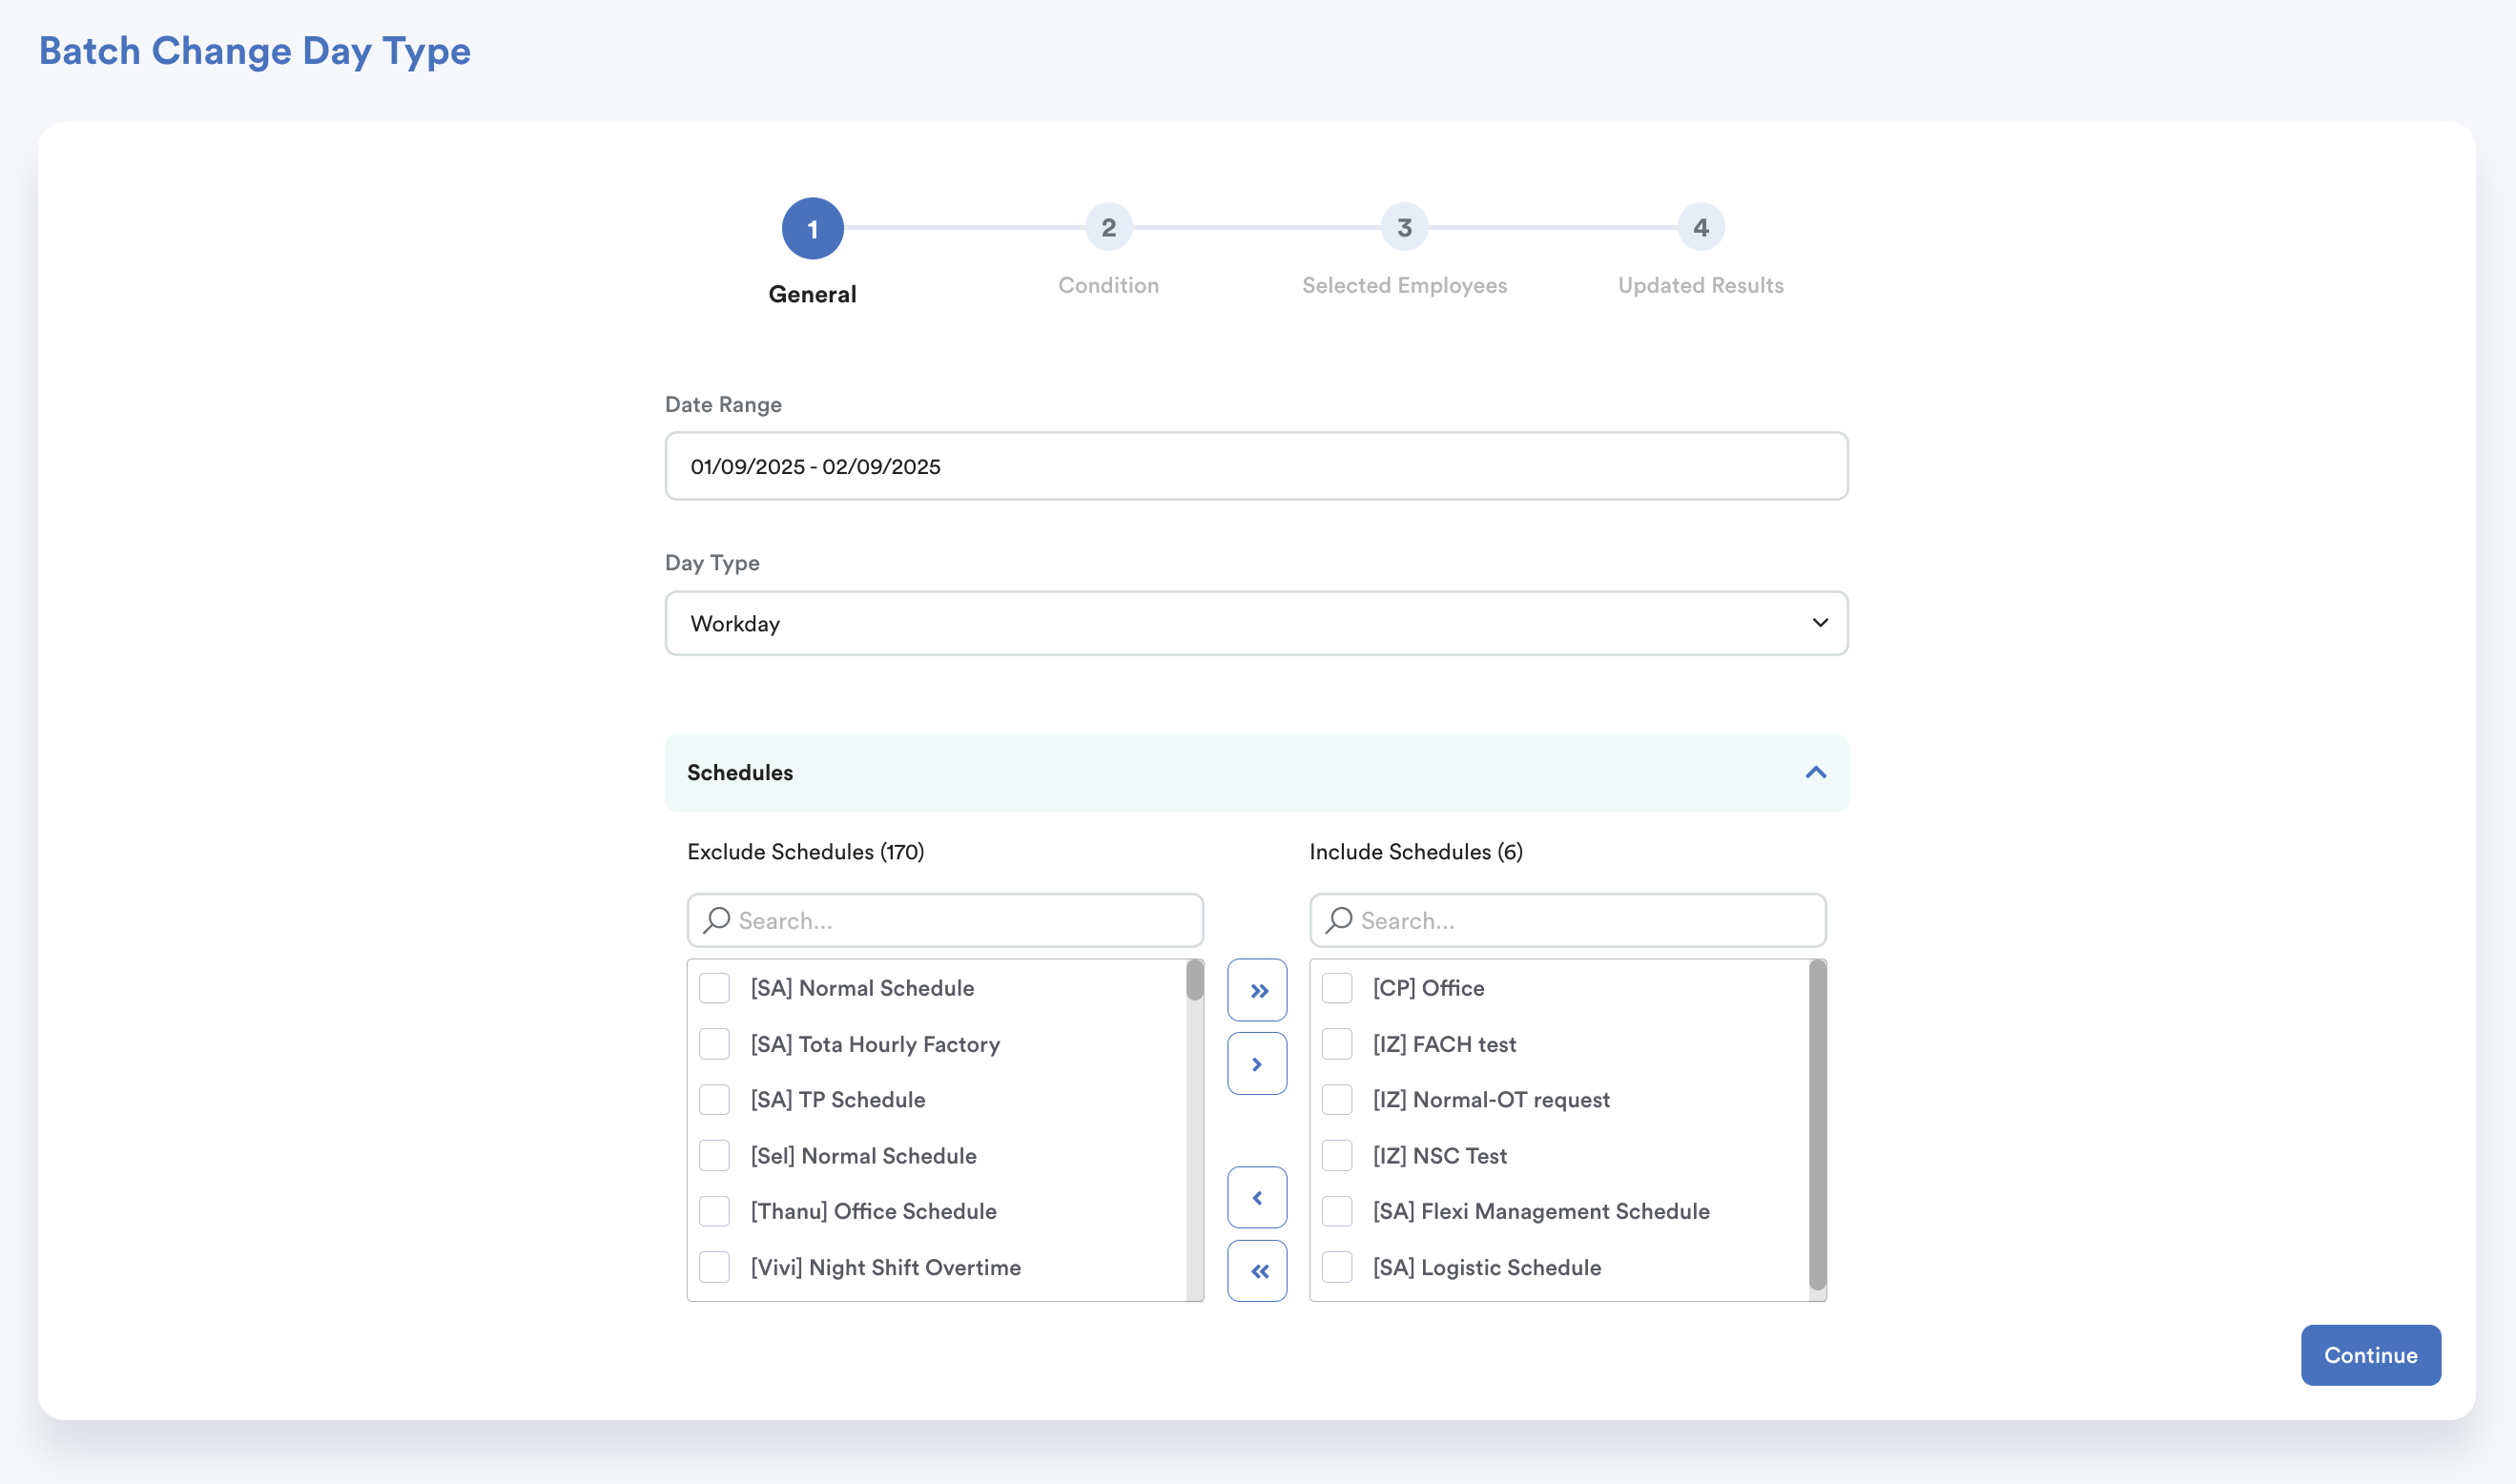This screenshot has height=1484, width=2516.
Task: Enable the [SA] Logistic Schedule checkbox
Action: pos(1337,1267)
